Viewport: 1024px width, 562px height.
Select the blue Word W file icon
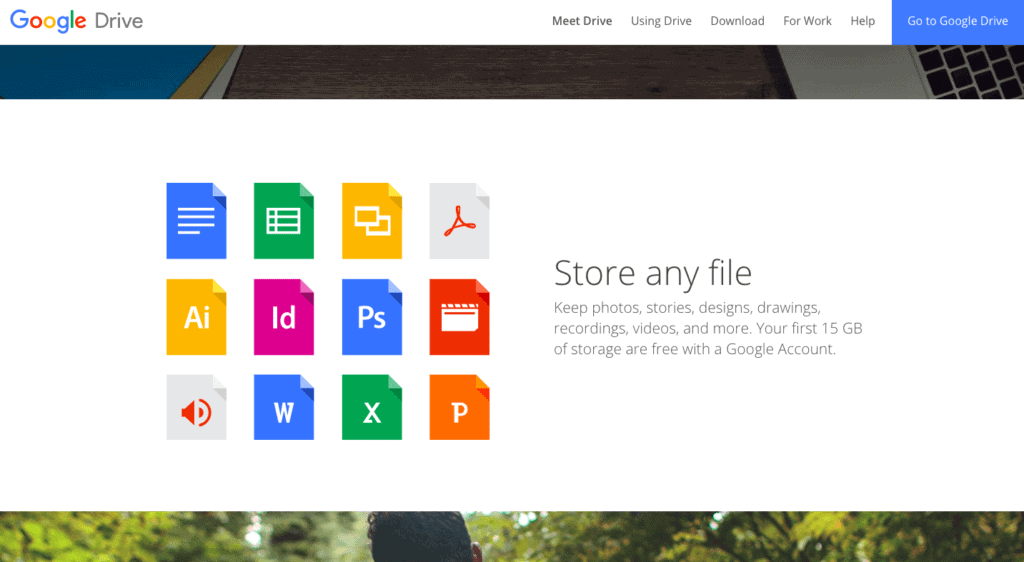pyautogui.click(x=283, y=407)
